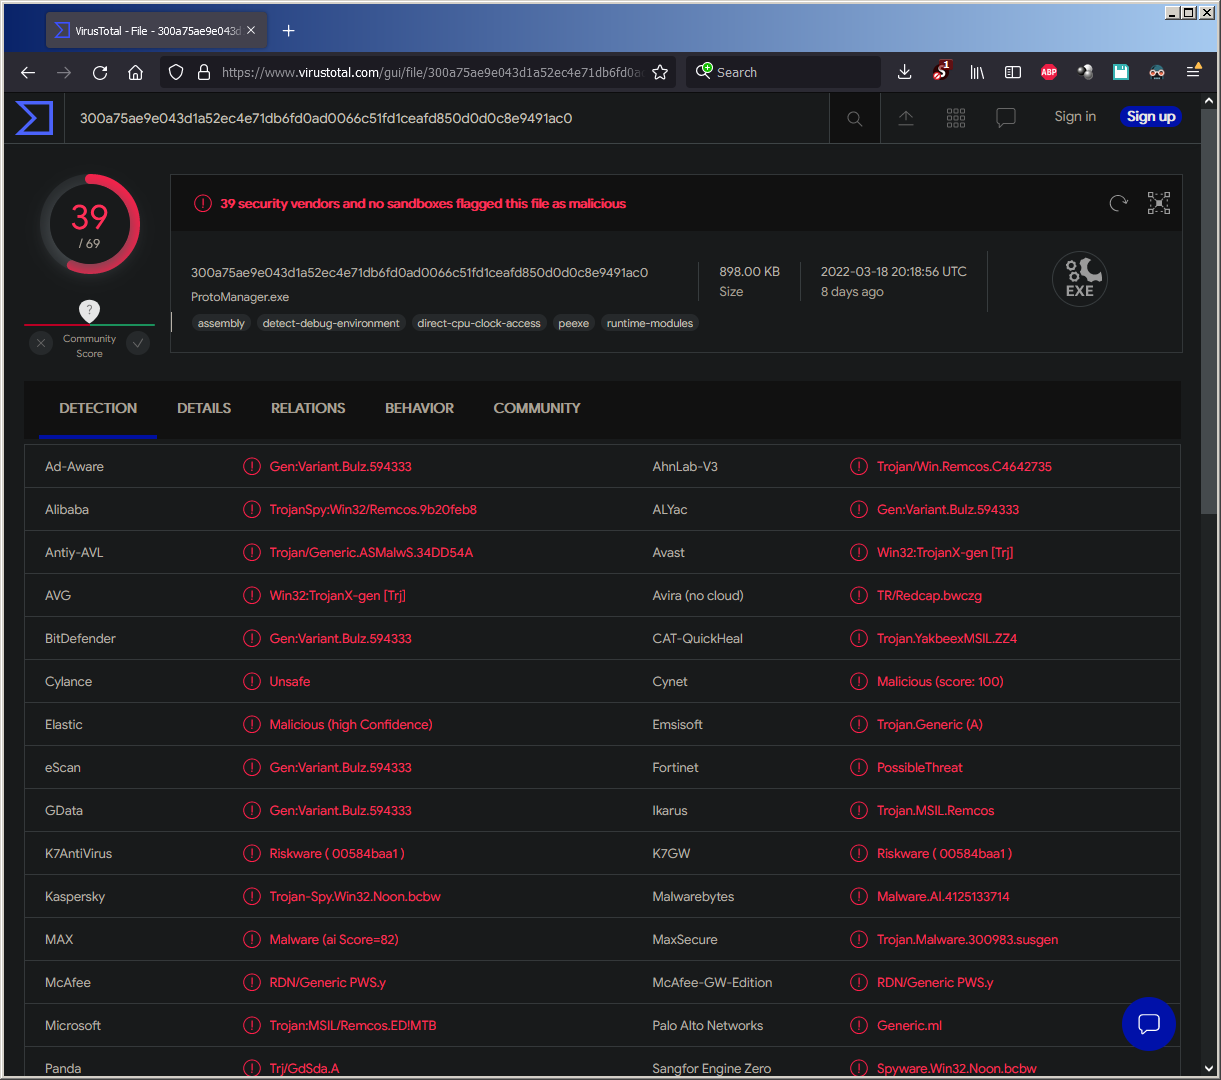Viewport: 1221px width, 1080px height.
Task: Open the NoScript extension icon
Action: pyautogui.click(x=941, y=71)
